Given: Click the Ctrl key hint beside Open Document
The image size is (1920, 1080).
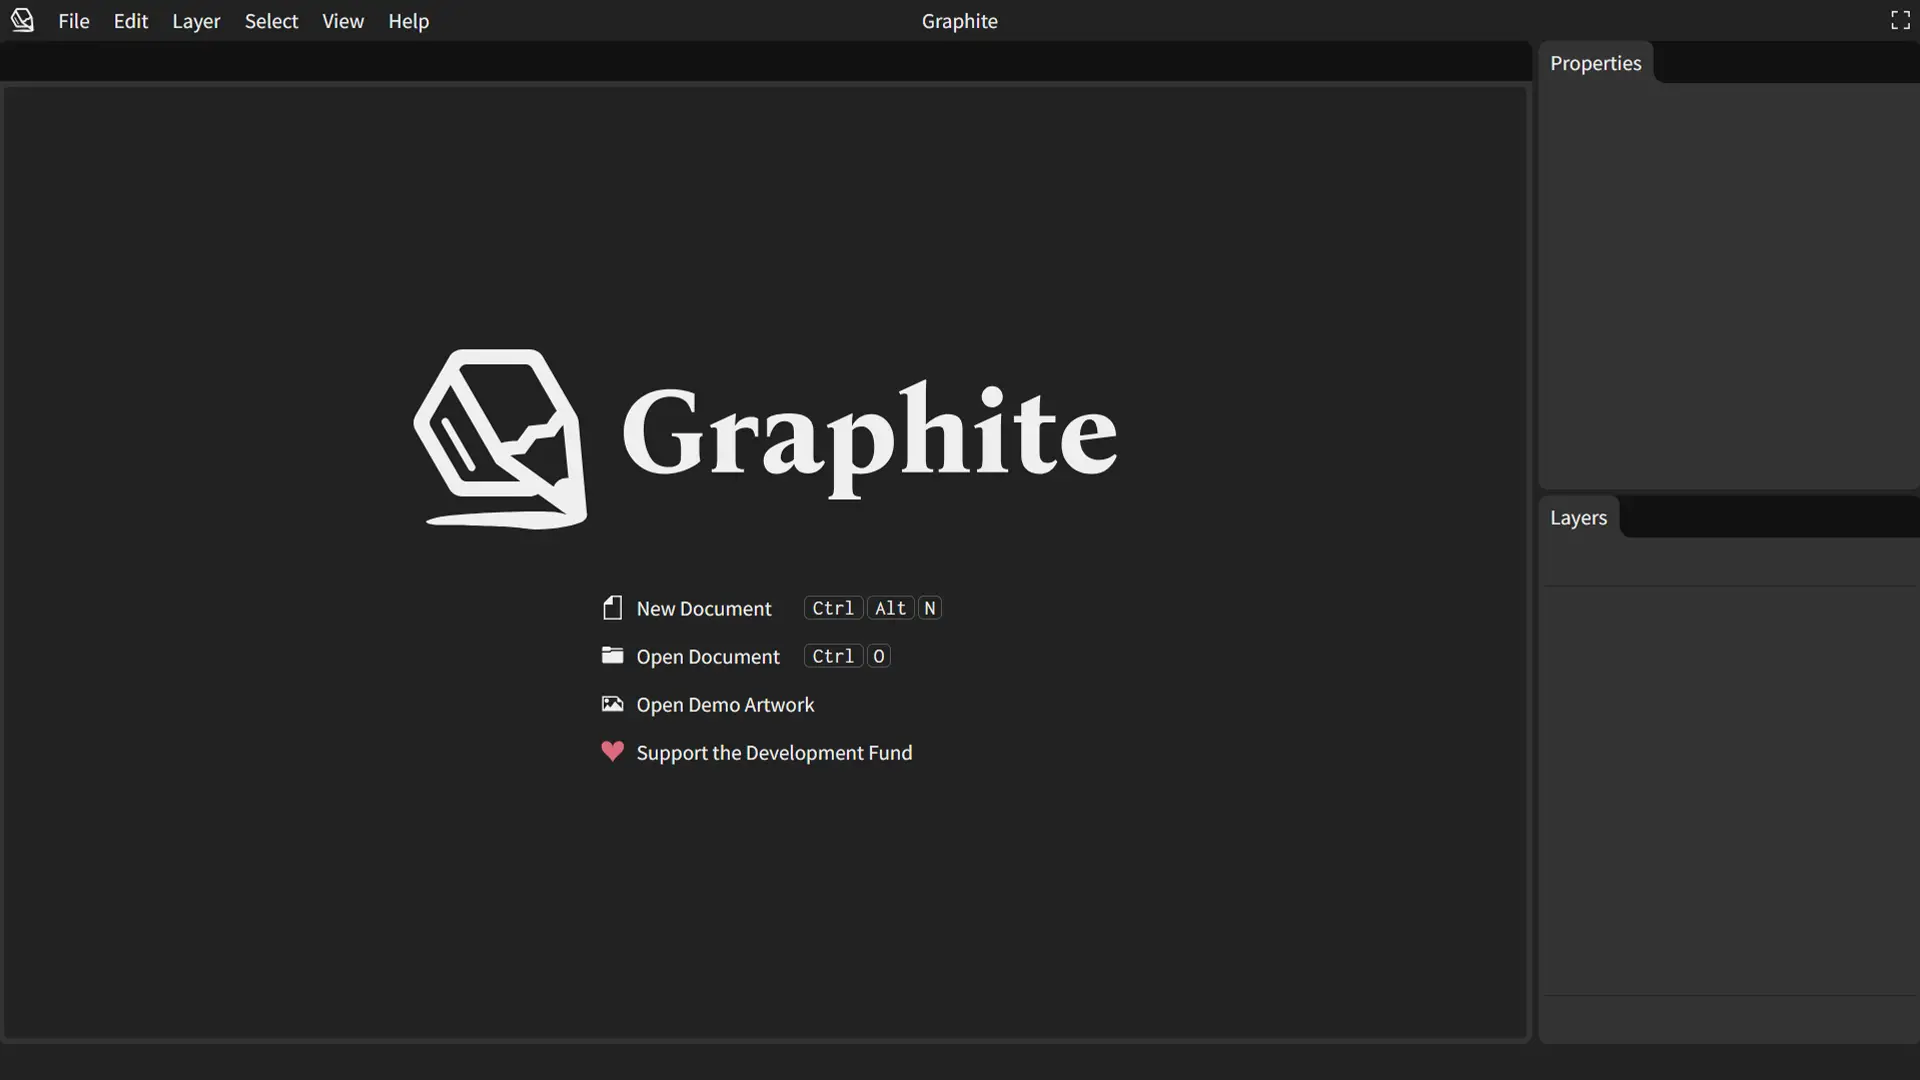Looking at the screenshot, I should click(x=833, y=656).
